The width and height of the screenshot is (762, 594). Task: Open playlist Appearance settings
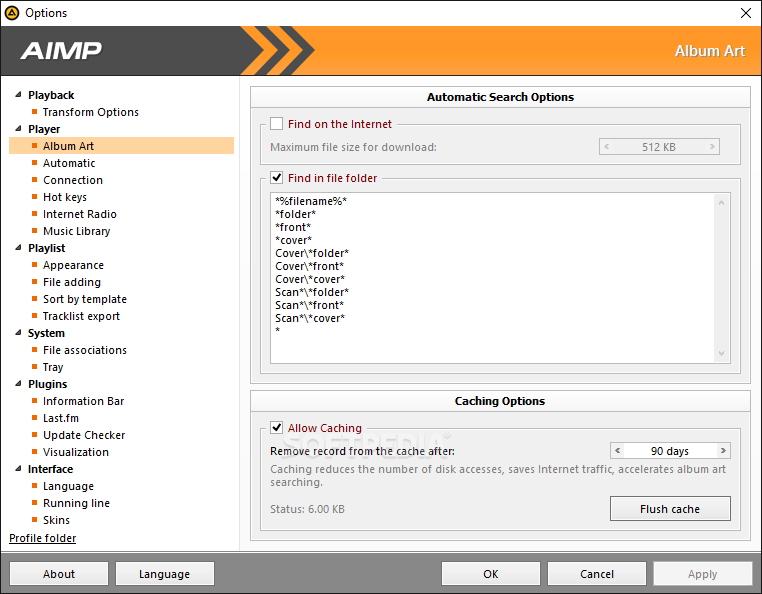73,265
